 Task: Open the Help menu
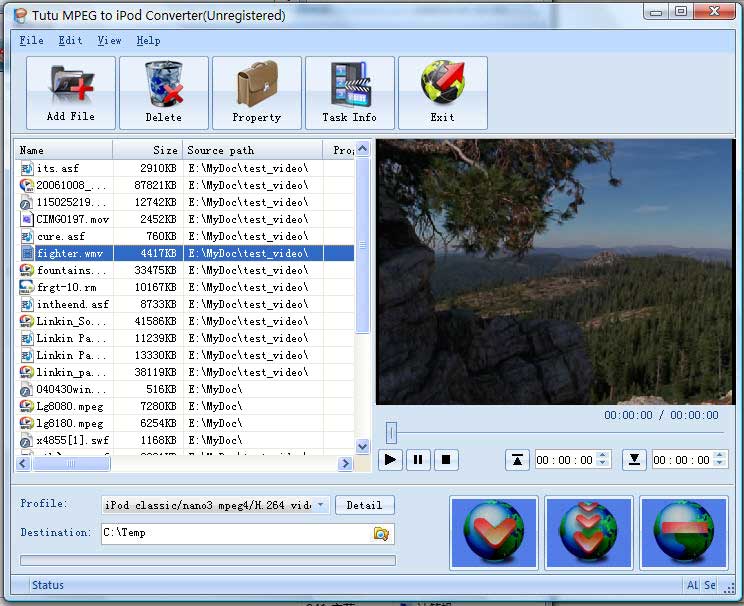(x=148, y=41)
